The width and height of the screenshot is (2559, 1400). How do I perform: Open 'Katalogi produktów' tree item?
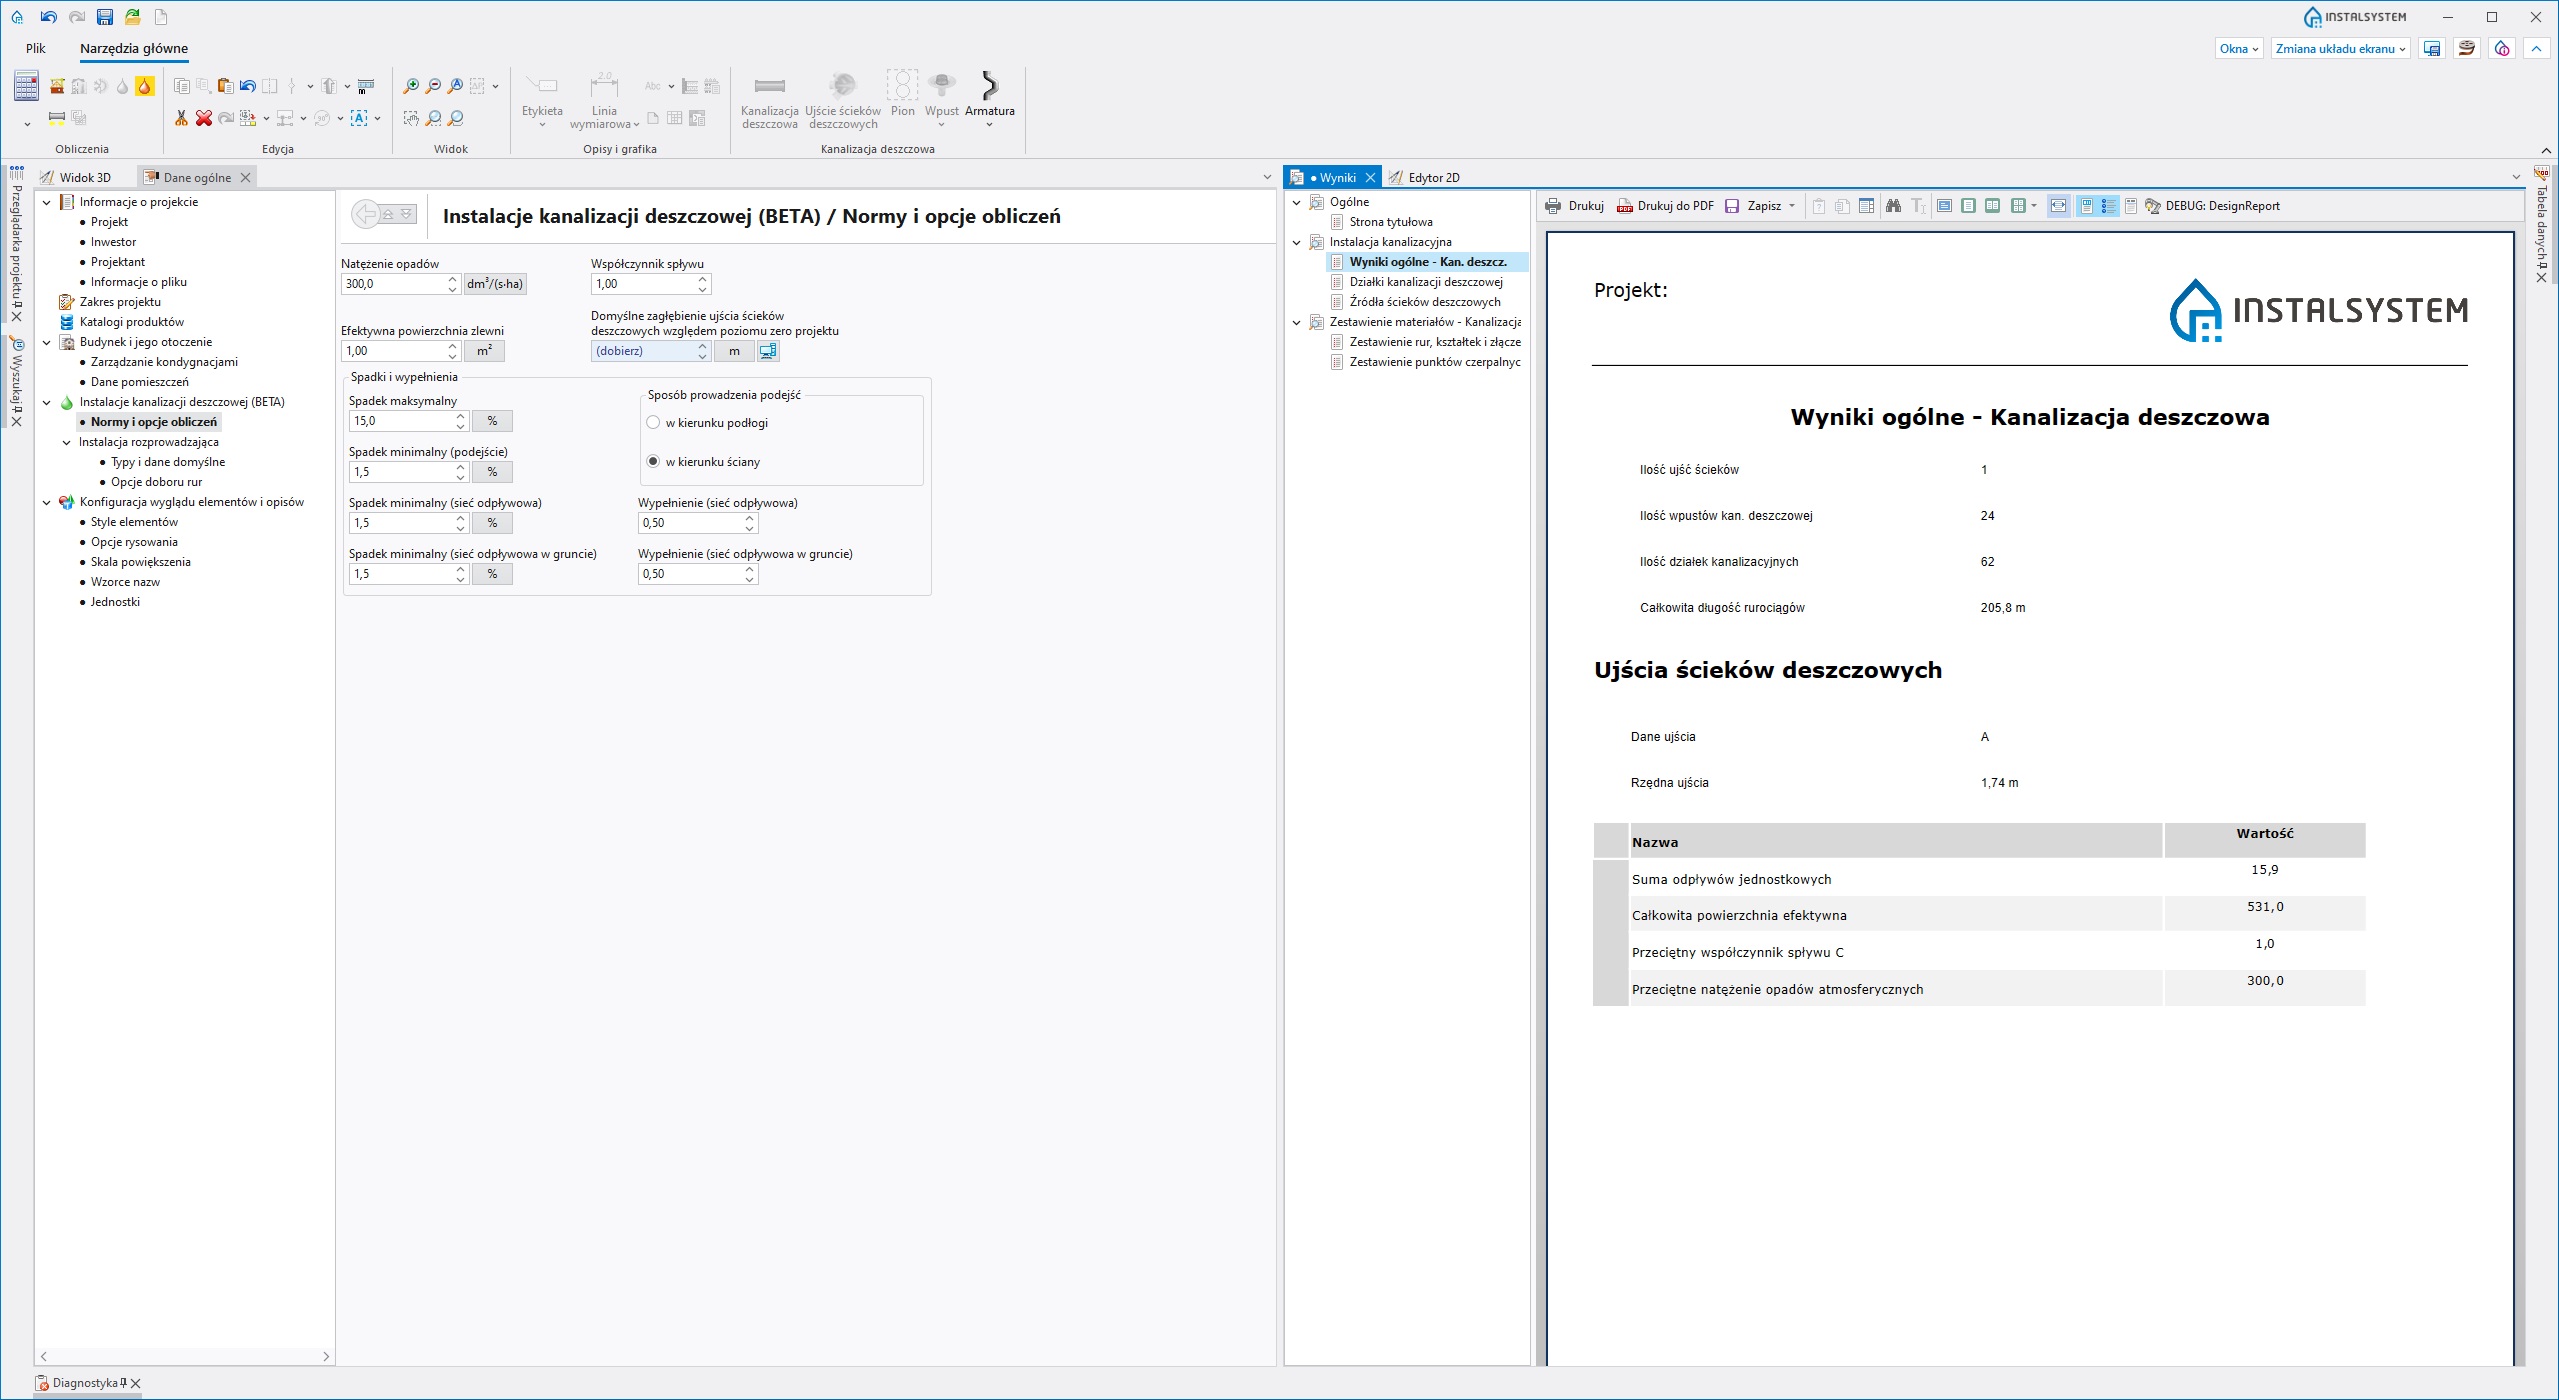132,322
